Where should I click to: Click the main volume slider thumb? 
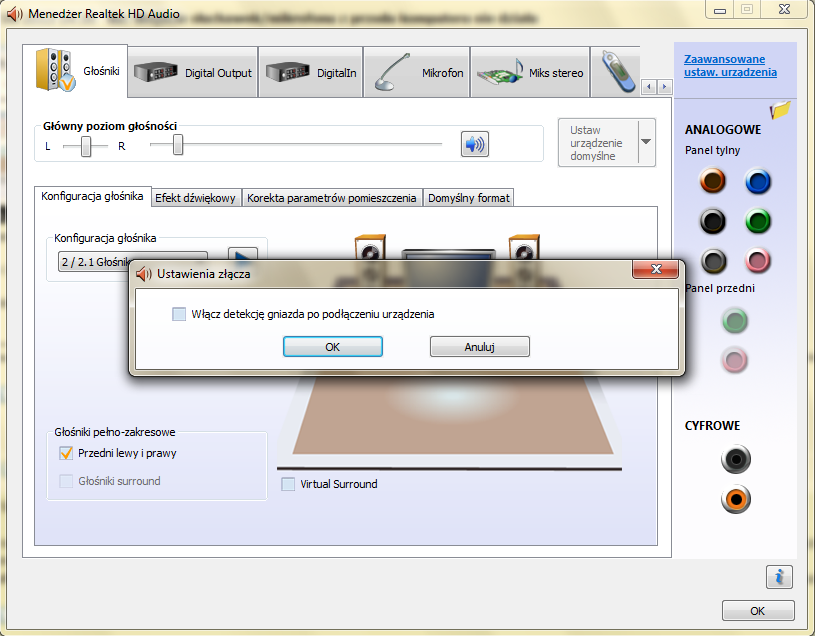(x=178, y=144)
